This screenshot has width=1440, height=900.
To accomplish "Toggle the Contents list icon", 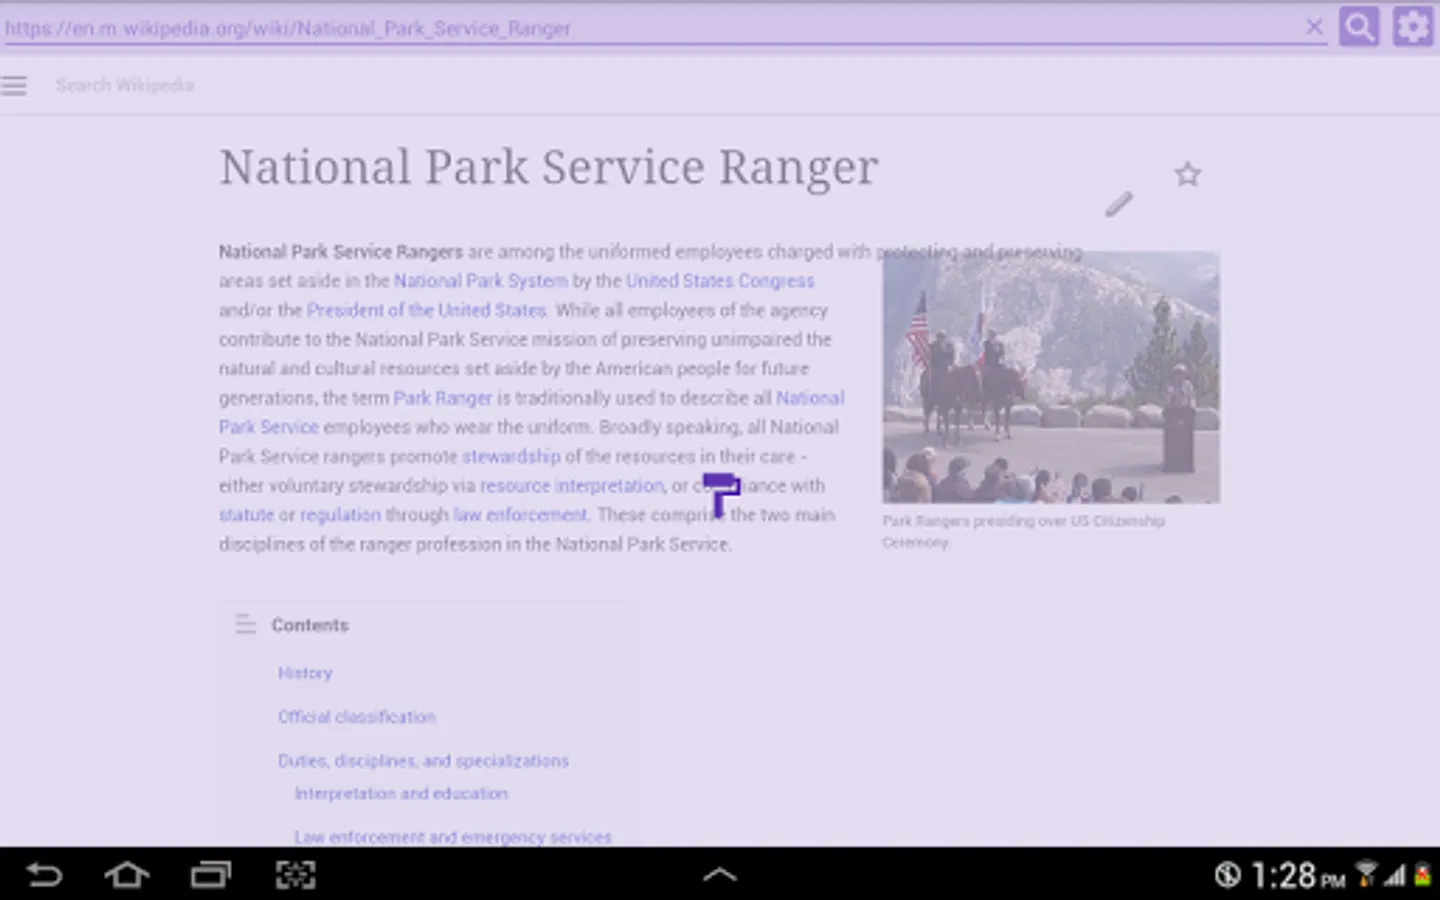I will tap(245, 625).
